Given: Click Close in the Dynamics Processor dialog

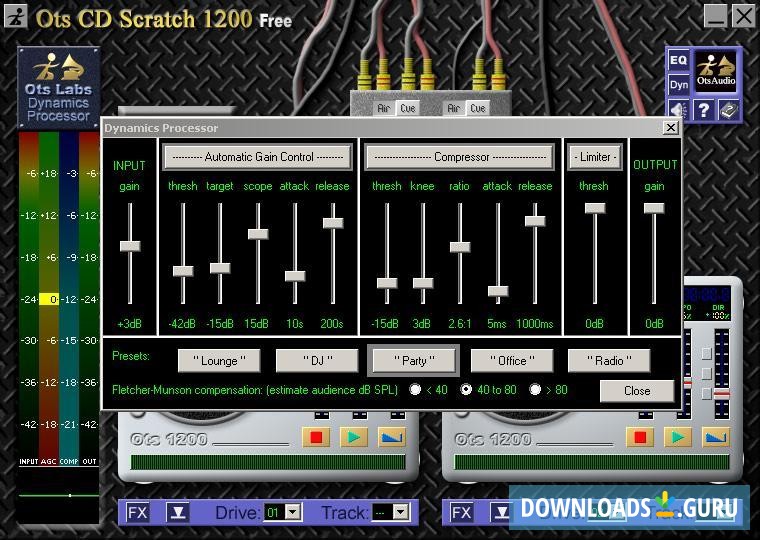Looking at the screenshot, I should [x=637, y=391].
